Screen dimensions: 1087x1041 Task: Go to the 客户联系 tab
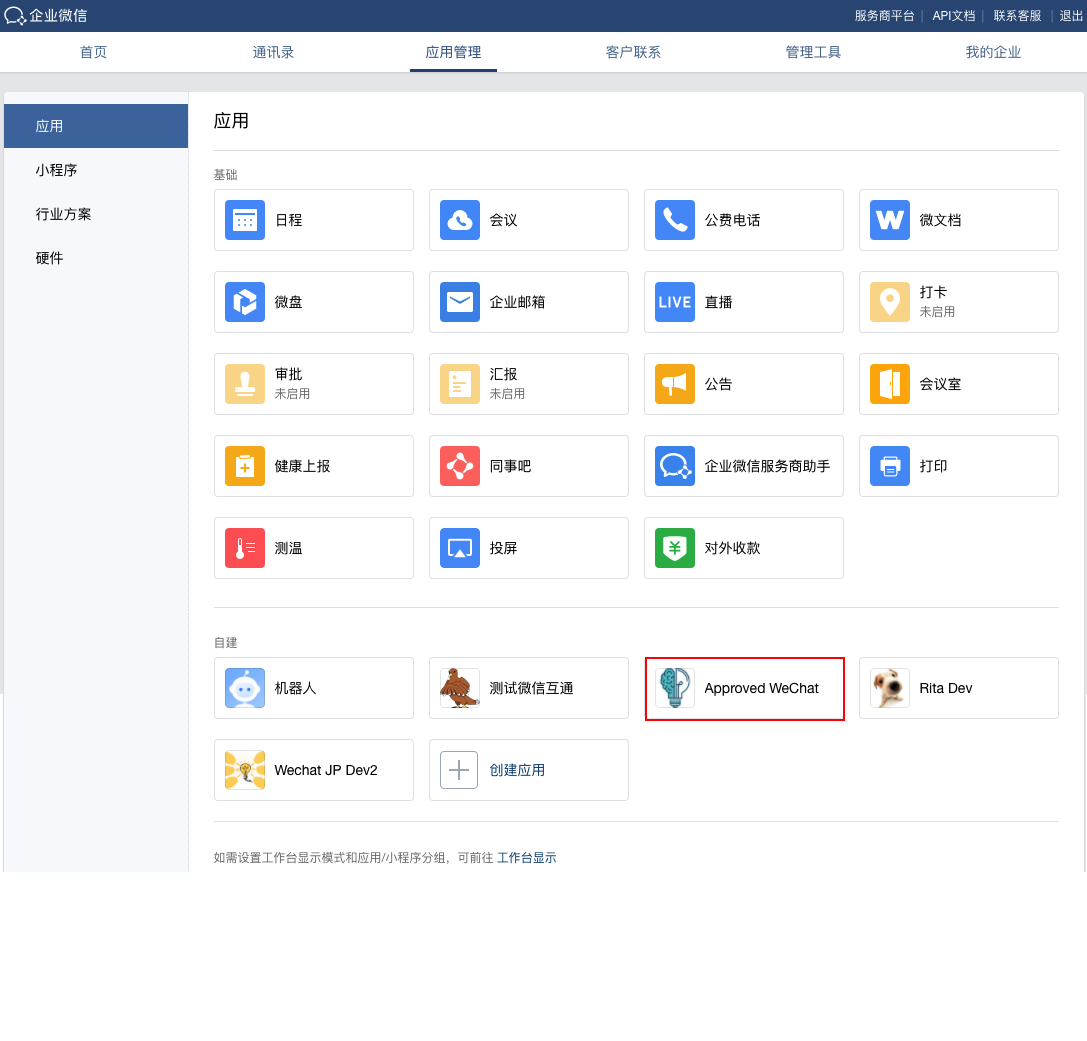[633, 52]
